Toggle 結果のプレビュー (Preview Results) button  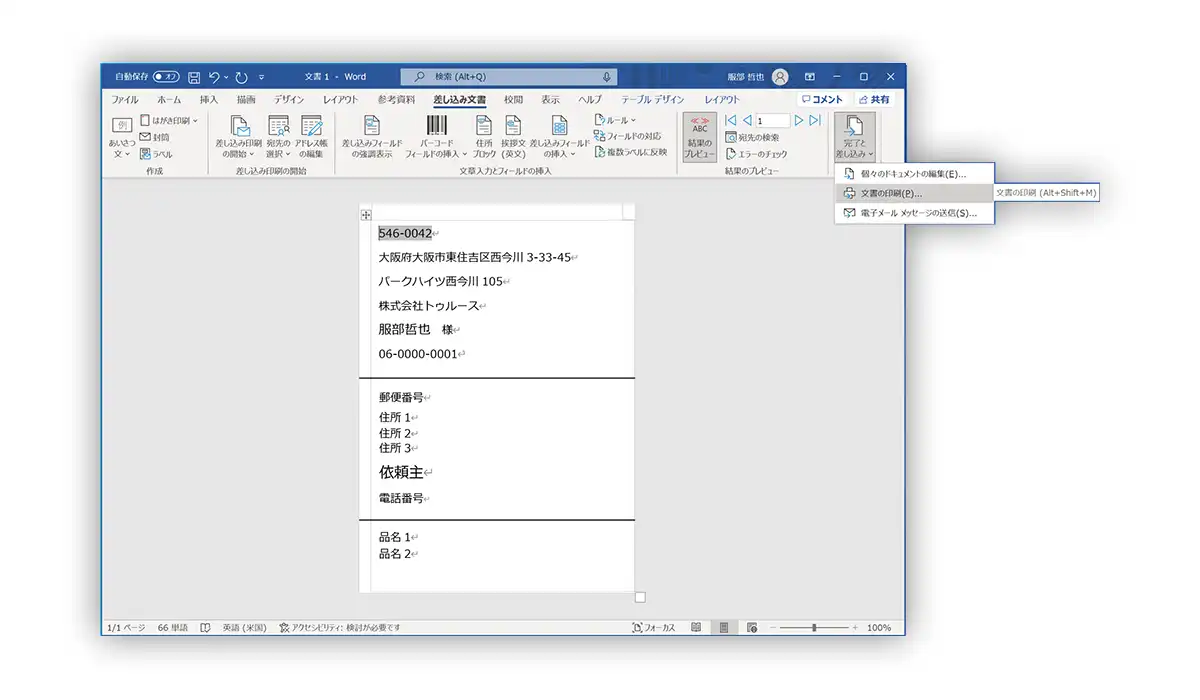tap(699, 136)
